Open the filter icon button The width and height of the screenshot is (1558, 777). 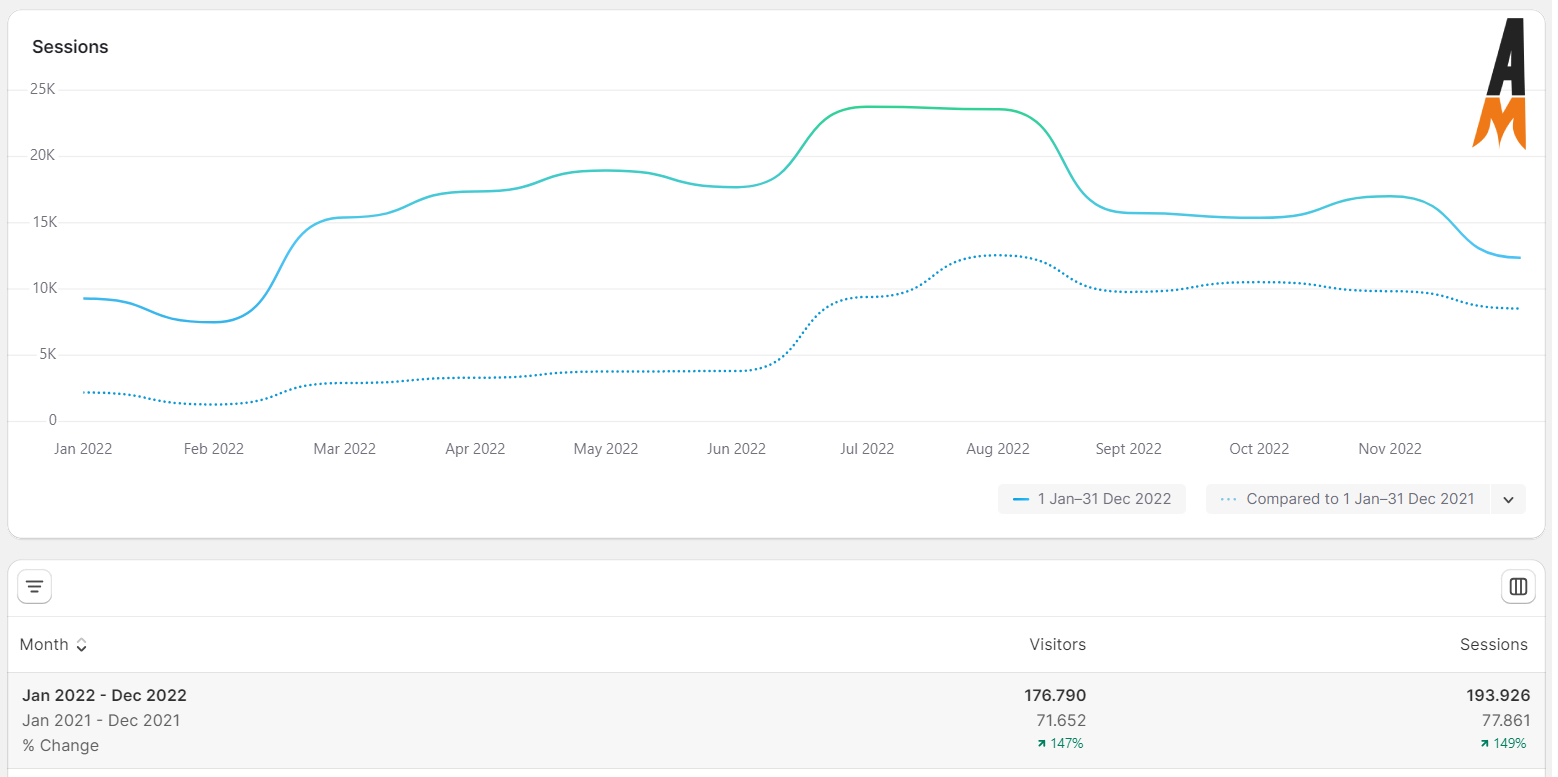35,587
